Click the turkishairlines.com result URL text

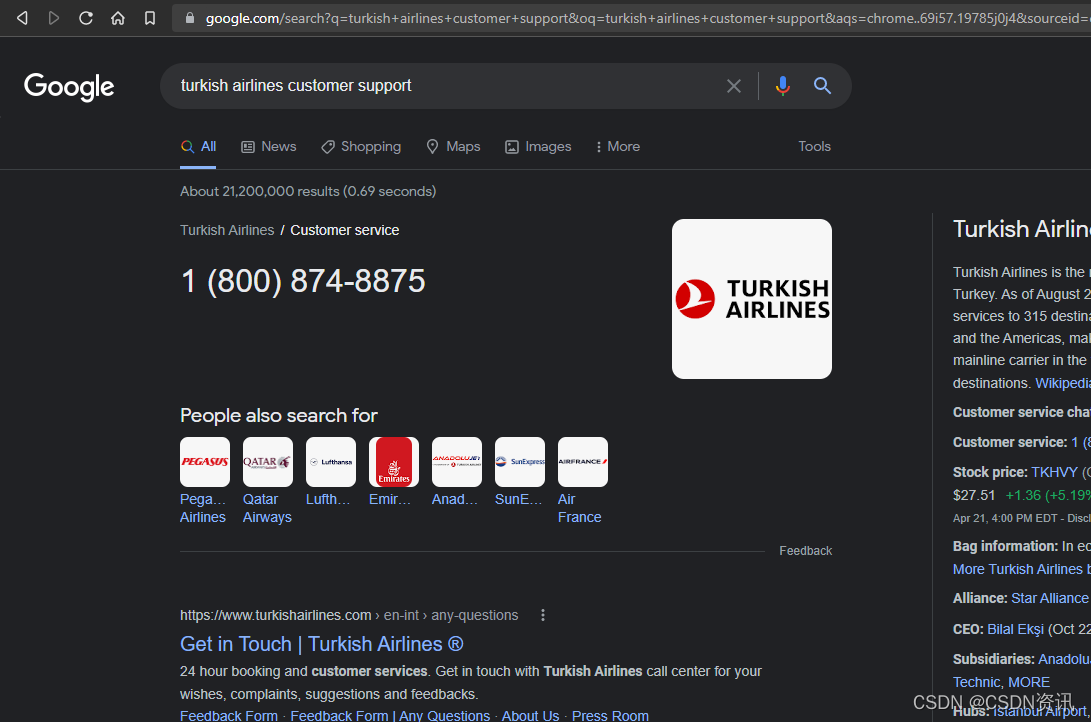[349, 615]
